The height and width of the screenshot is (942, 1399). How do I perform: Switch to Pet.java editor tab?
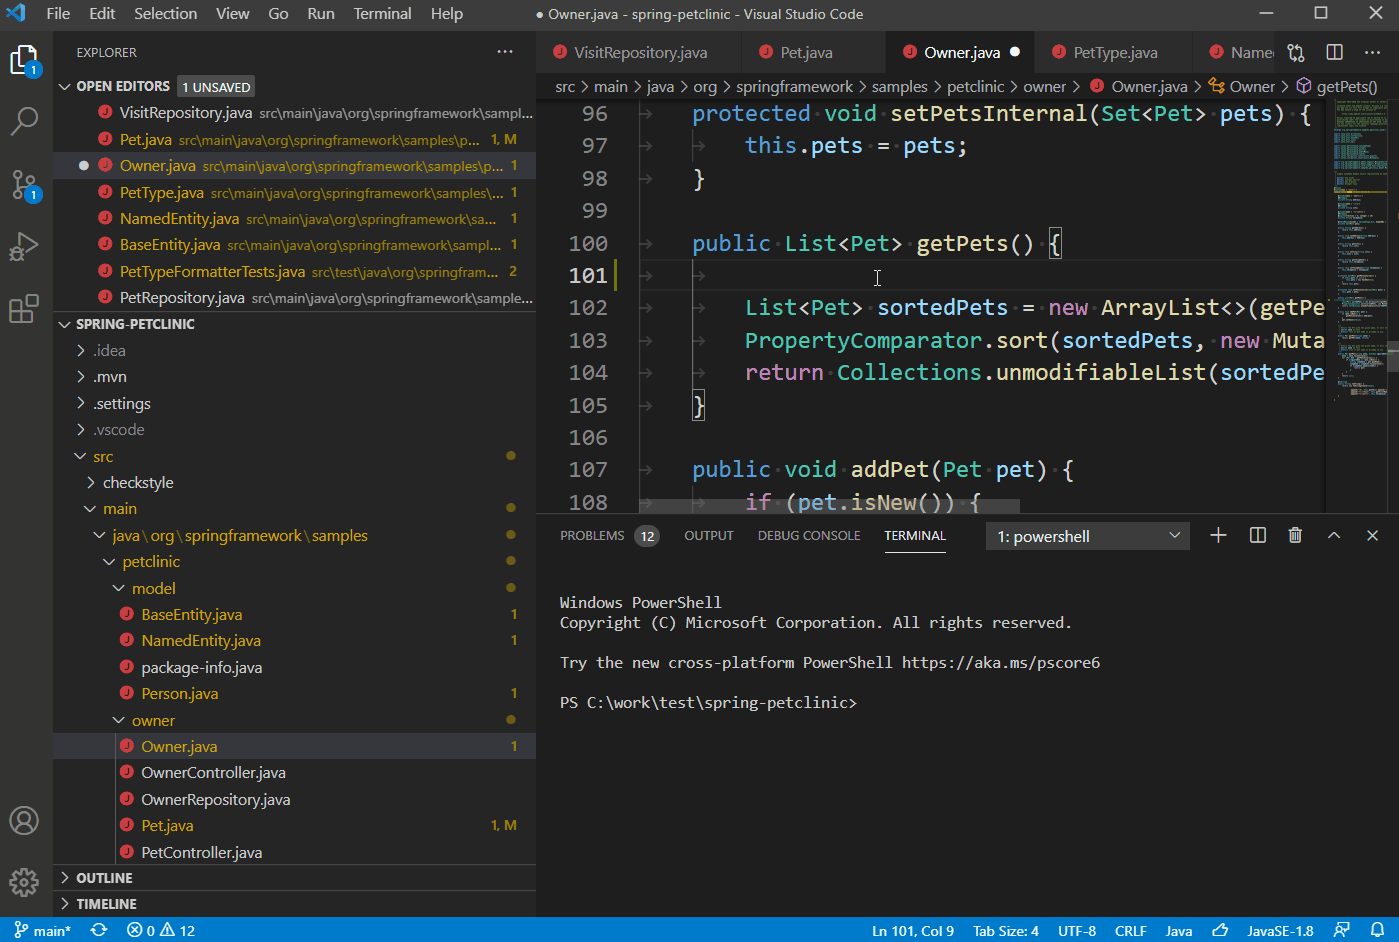coord(806,52)
